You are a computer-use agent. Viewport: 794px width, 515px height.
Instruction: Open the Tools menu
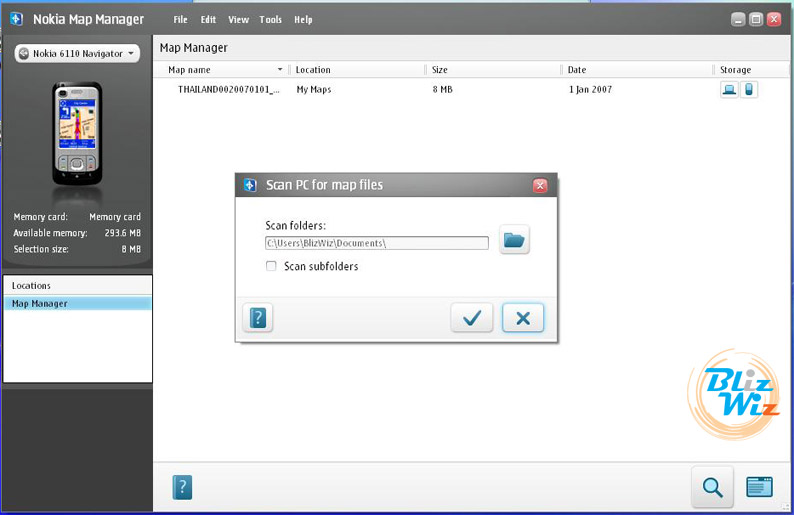(270, 20)
